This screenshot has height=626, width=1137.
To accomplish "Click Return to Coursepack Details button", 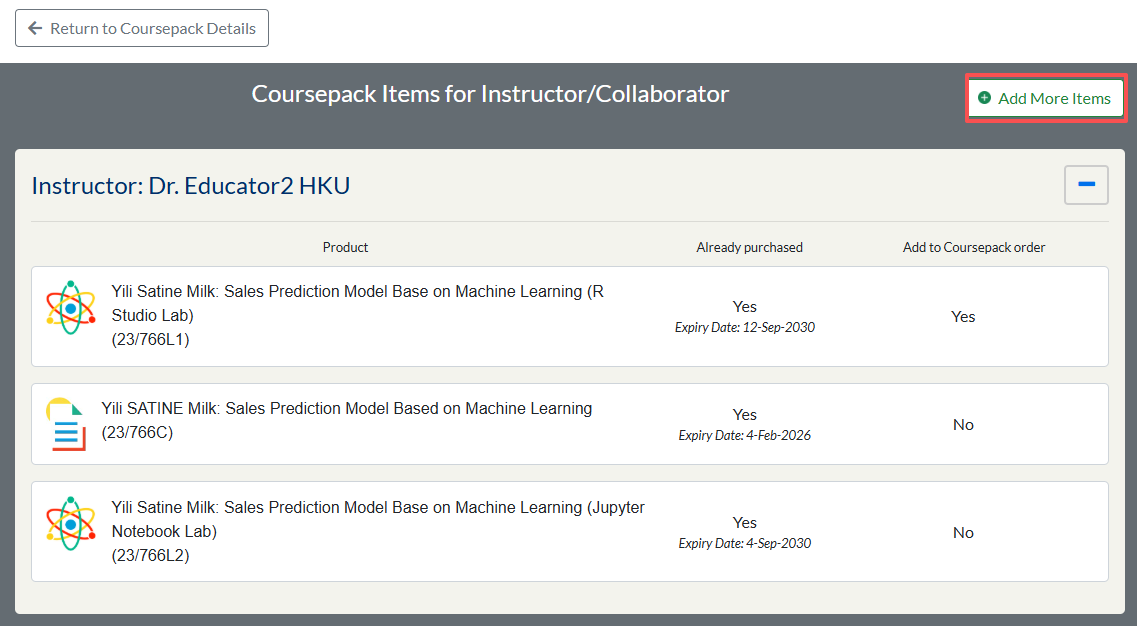I will coord(141,28).
